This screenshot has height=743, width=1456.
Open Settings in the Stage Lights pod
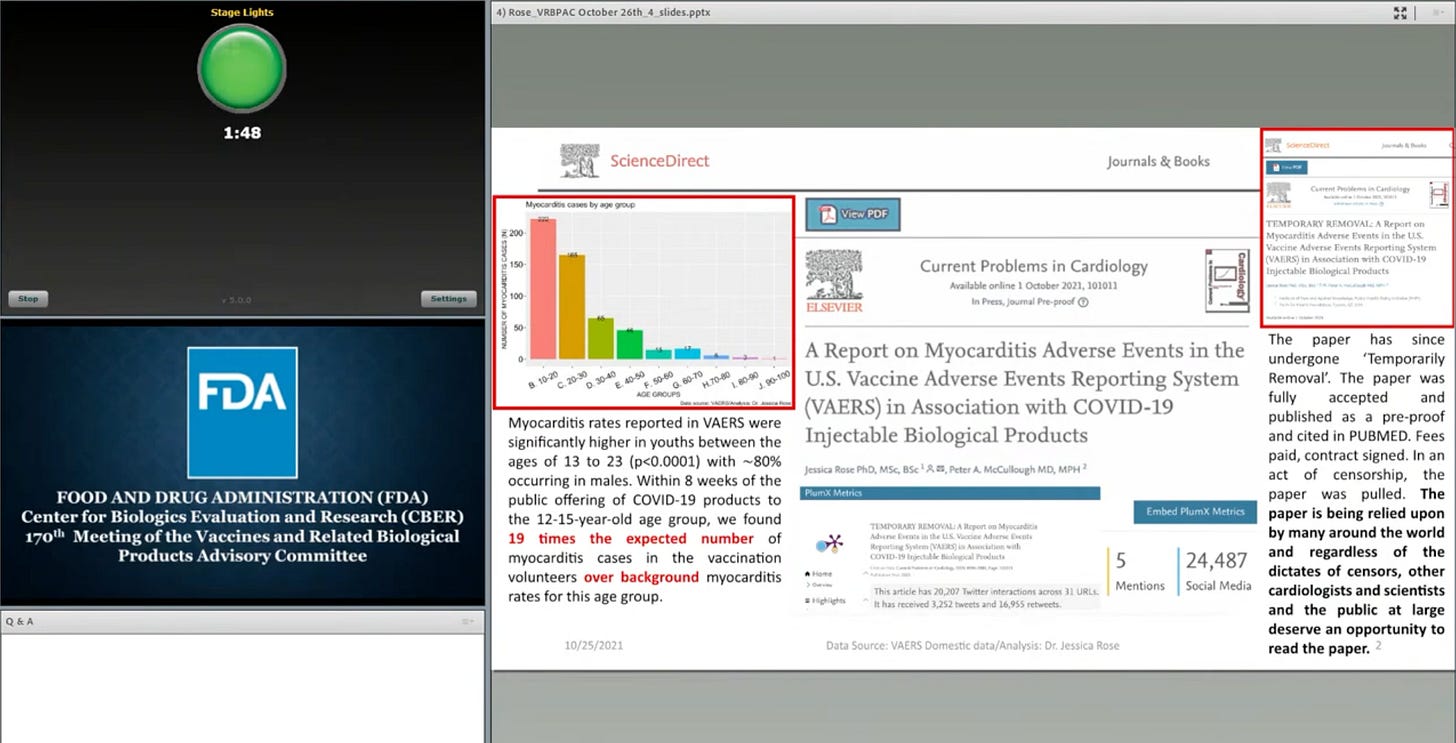tap(448, 299)
